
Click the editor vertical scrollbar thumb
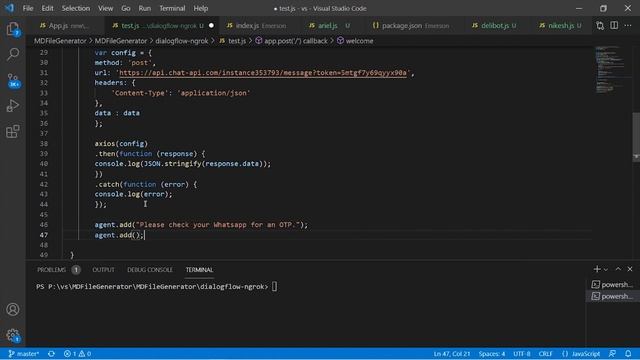point(636,137)
